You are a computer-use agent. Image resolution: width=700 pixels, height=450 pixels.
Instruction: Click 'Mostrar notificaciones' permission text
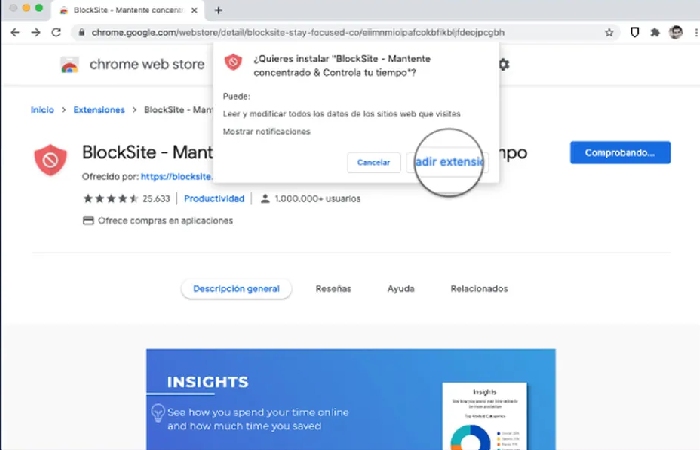pyautogui.click(x=267, y=132)
